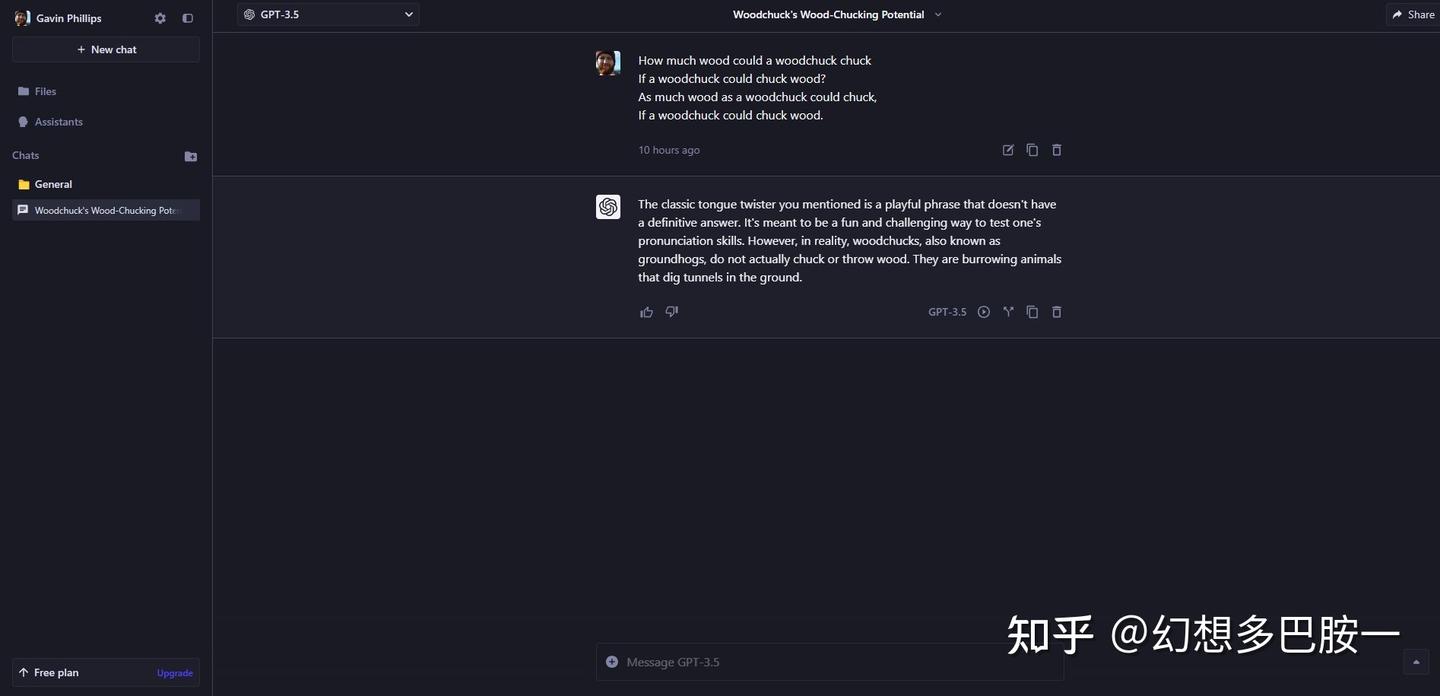
Task: Expand the message input send options
Action: pos(1415,661)
